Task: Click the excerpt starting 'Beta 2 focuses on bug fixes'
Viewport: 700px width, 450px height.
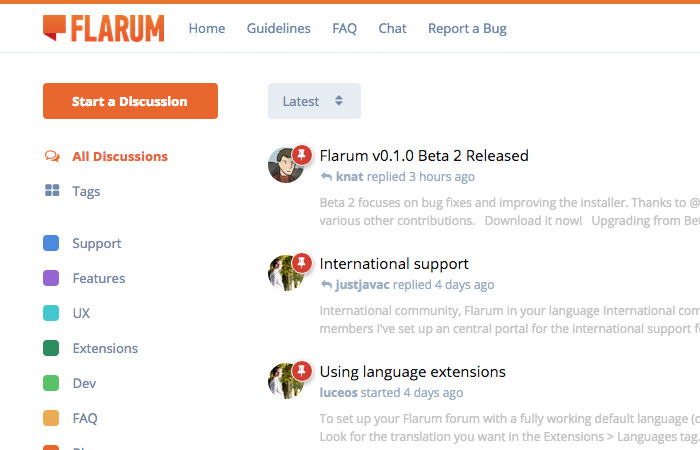Action: tap(510, 212)
